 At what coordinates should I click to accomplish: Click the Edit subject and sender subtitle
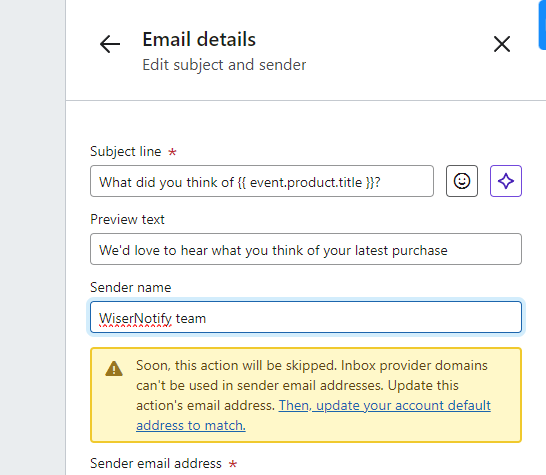(x=224, y=65)
